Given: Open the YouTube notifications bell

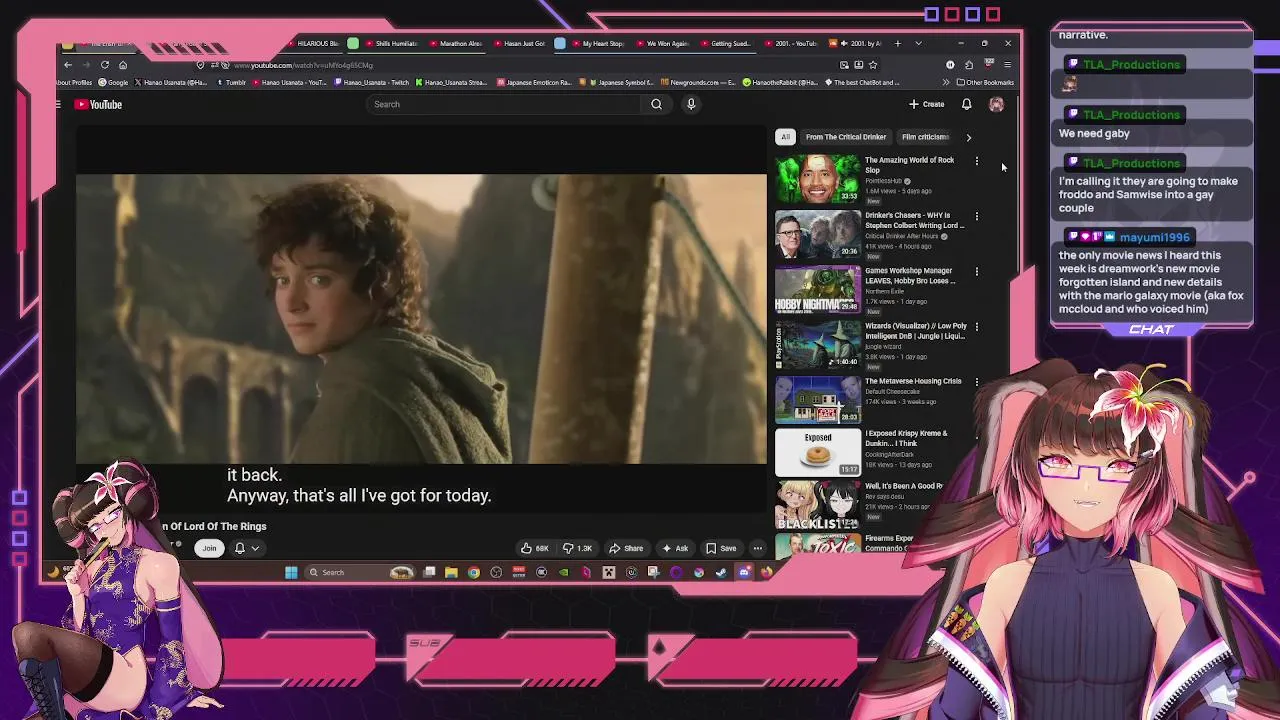Looking at the screenshot, I should coord(966,104).
